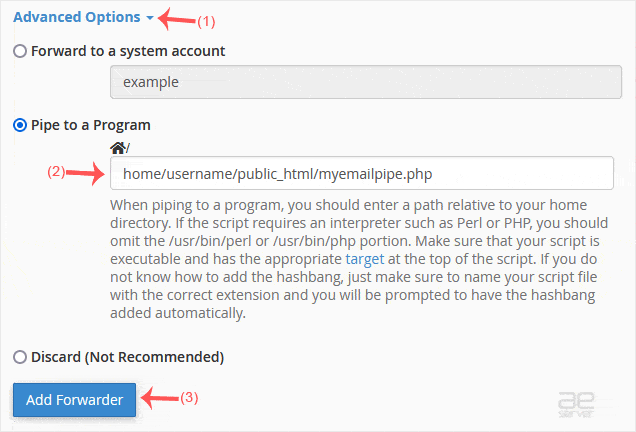Click the (3) annotation number
Viewport: 636px width, 432px height.
(x=188, y=397)
